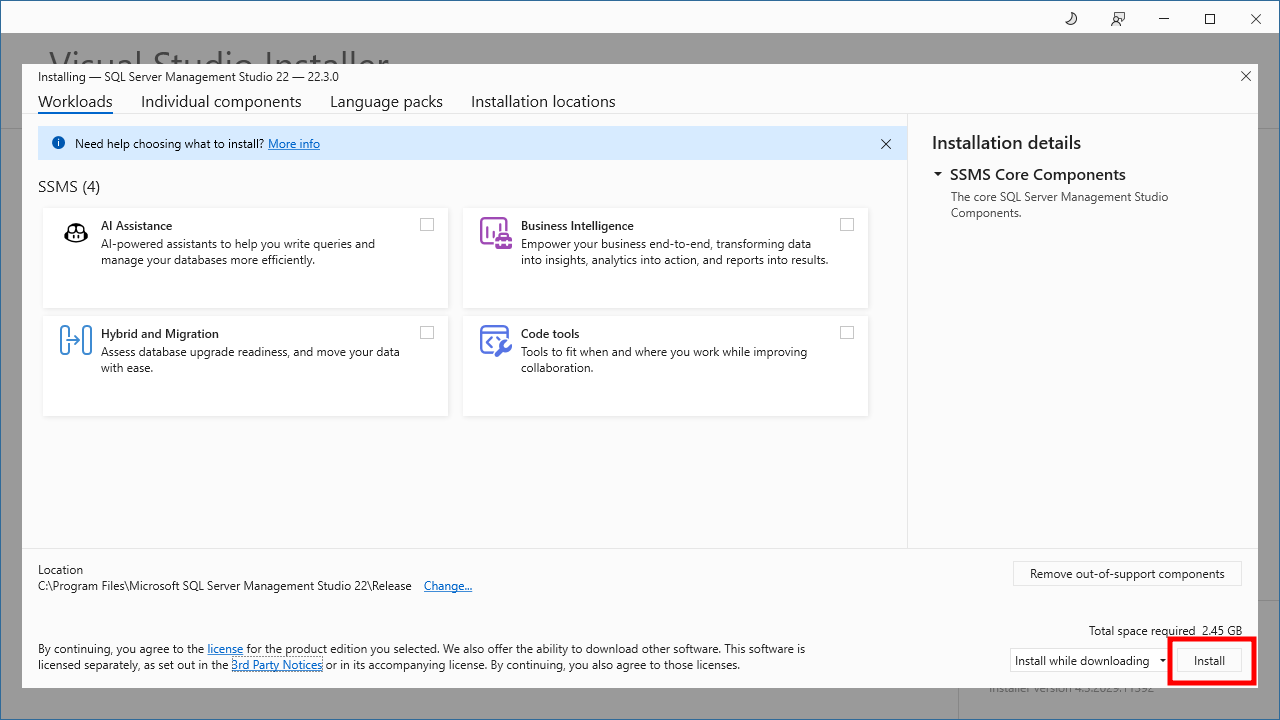
Task: Click the SSMS Core Components description text
Action: click(x=1059, y=205)
